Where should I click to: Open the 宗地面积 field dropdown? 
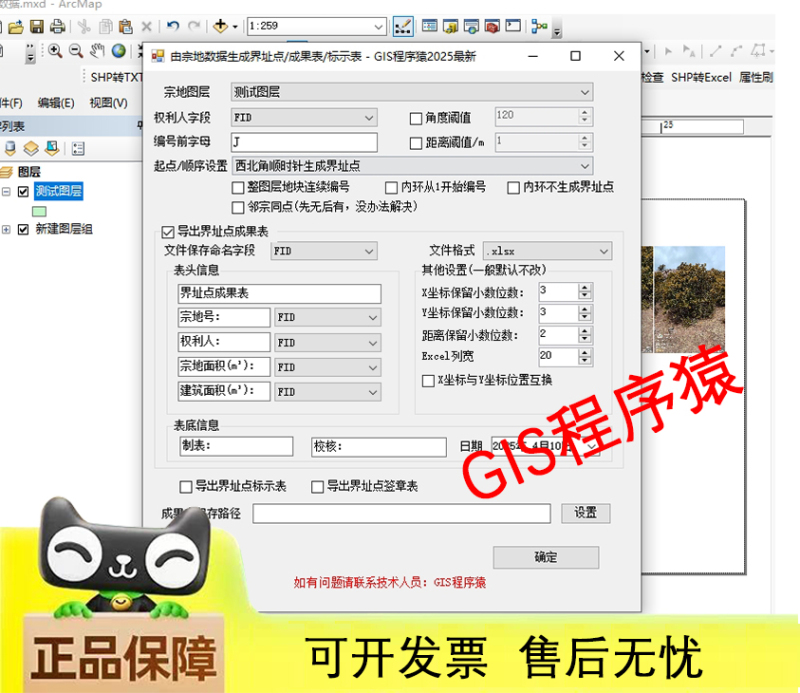click(x=373, y=367)
